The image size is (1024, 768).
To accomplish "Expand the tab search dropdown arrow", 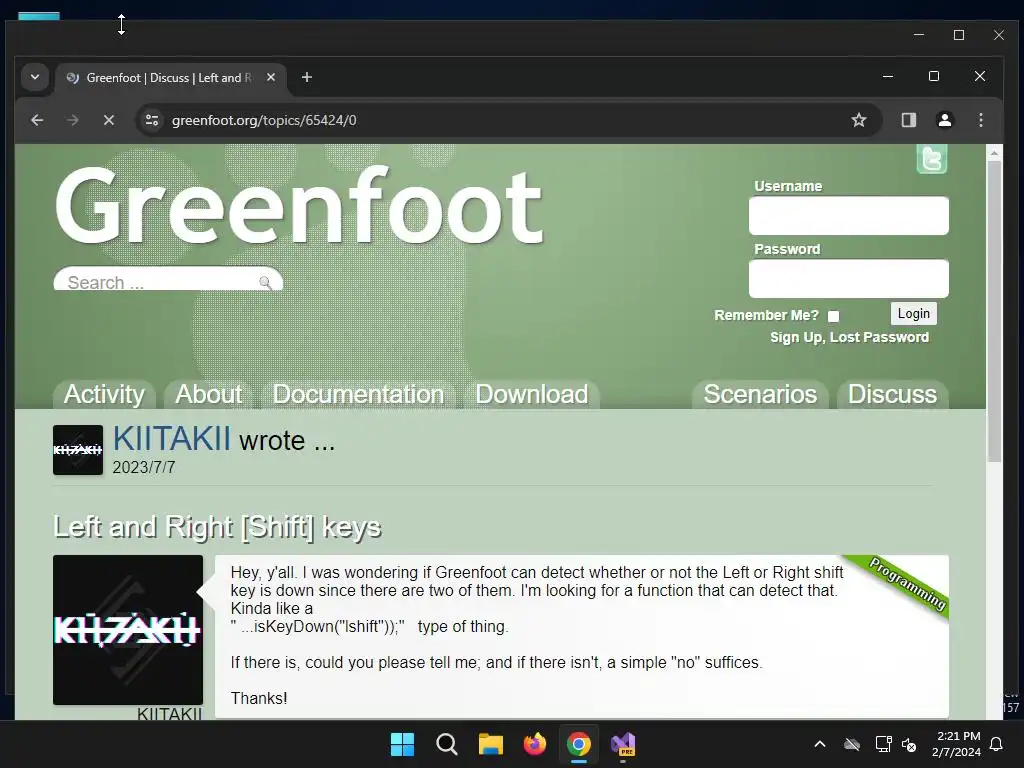I will pyautogui.click(x=35, y=77).
